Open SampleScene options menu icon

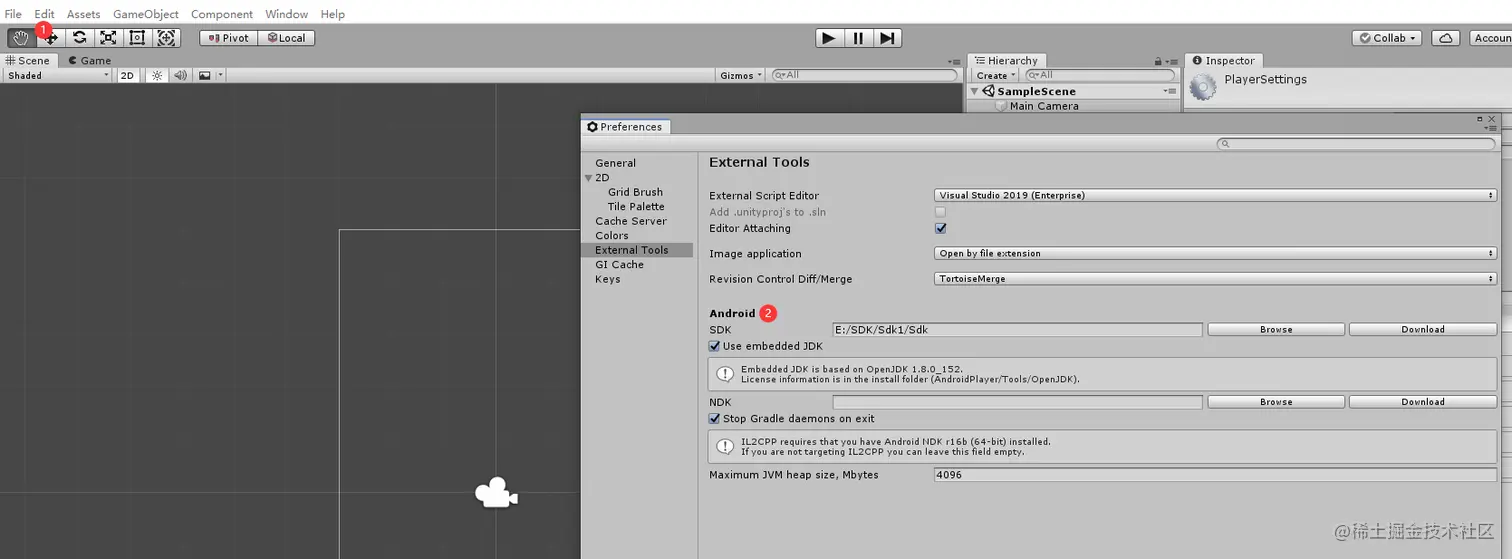1170,91
